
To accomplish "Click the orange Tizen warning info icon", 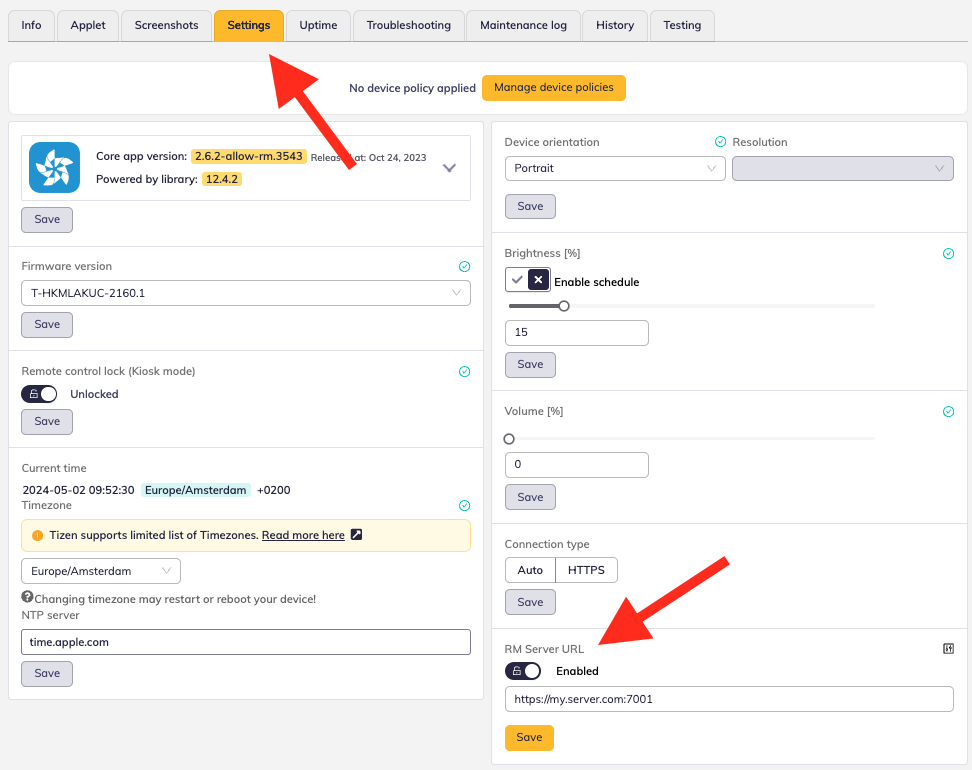I will click(x=37, y=535).
